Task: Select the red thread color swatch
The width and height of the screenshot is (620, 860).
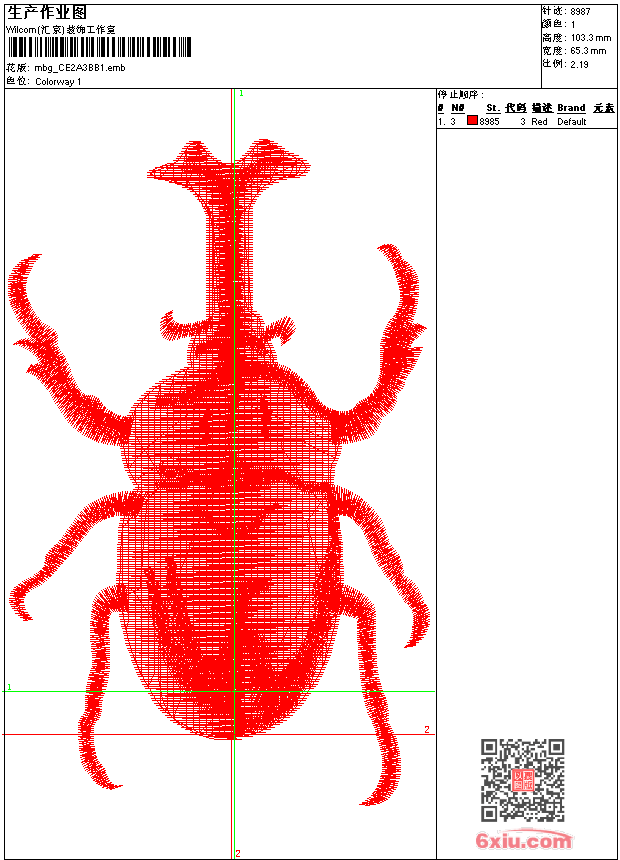Action: (472, 121)
